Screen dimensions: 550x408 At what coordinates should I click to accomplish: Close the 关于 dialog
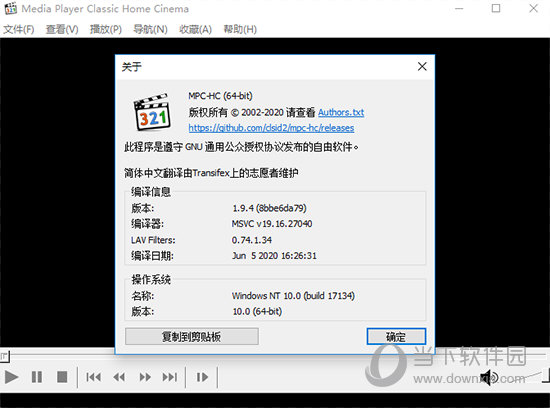coord(422,66)
